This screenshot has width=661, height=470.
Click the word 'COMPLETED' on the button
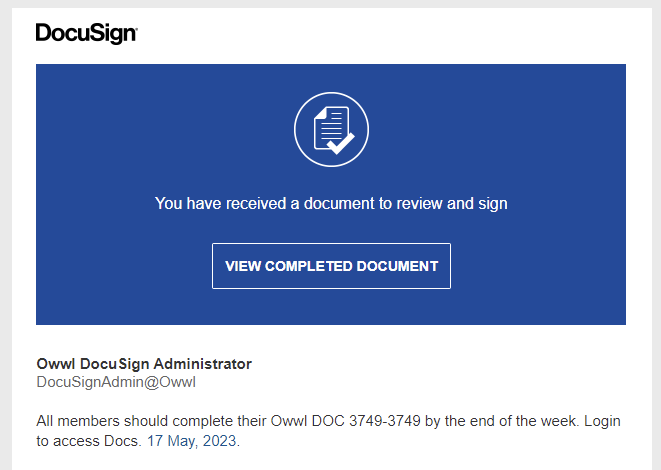(x=309, y=266)
